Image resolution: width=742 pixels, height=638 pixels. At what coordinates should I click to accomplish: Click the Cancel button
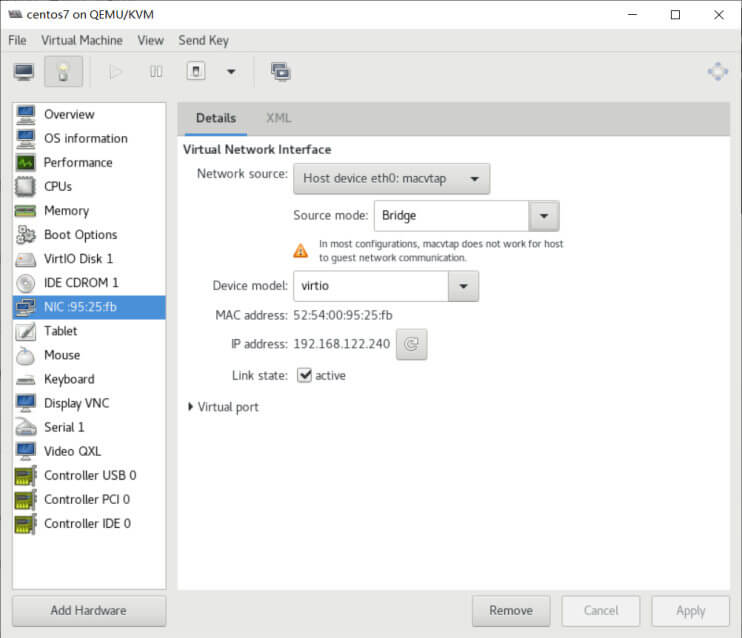click(601, 611)
